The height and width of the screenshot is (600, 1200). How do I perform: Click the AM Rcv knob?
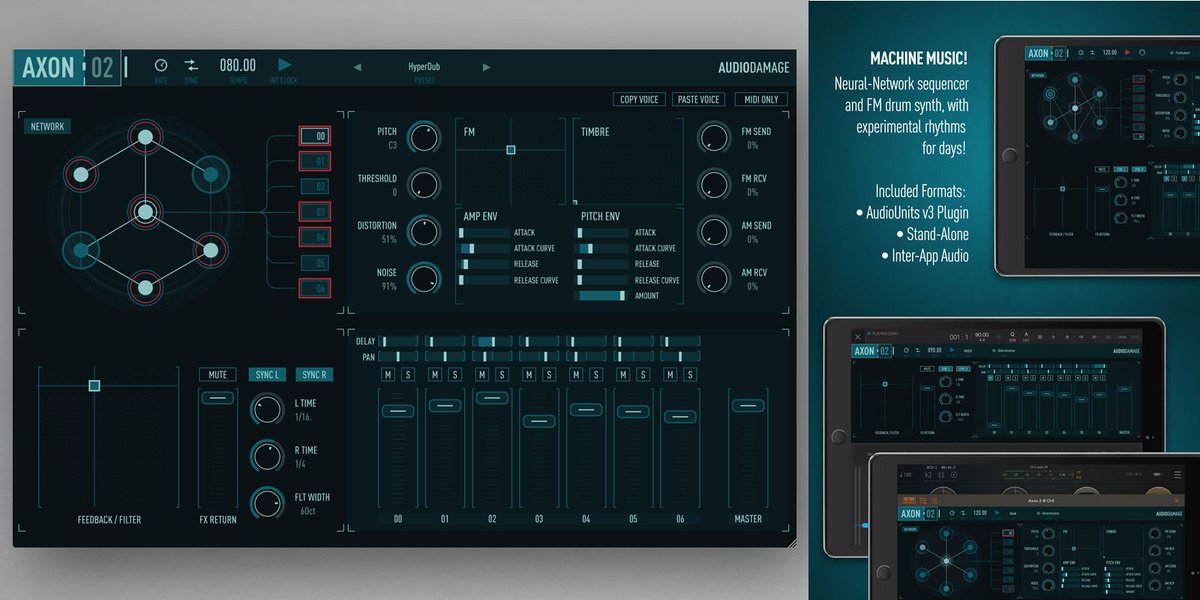tap(713, 278)
